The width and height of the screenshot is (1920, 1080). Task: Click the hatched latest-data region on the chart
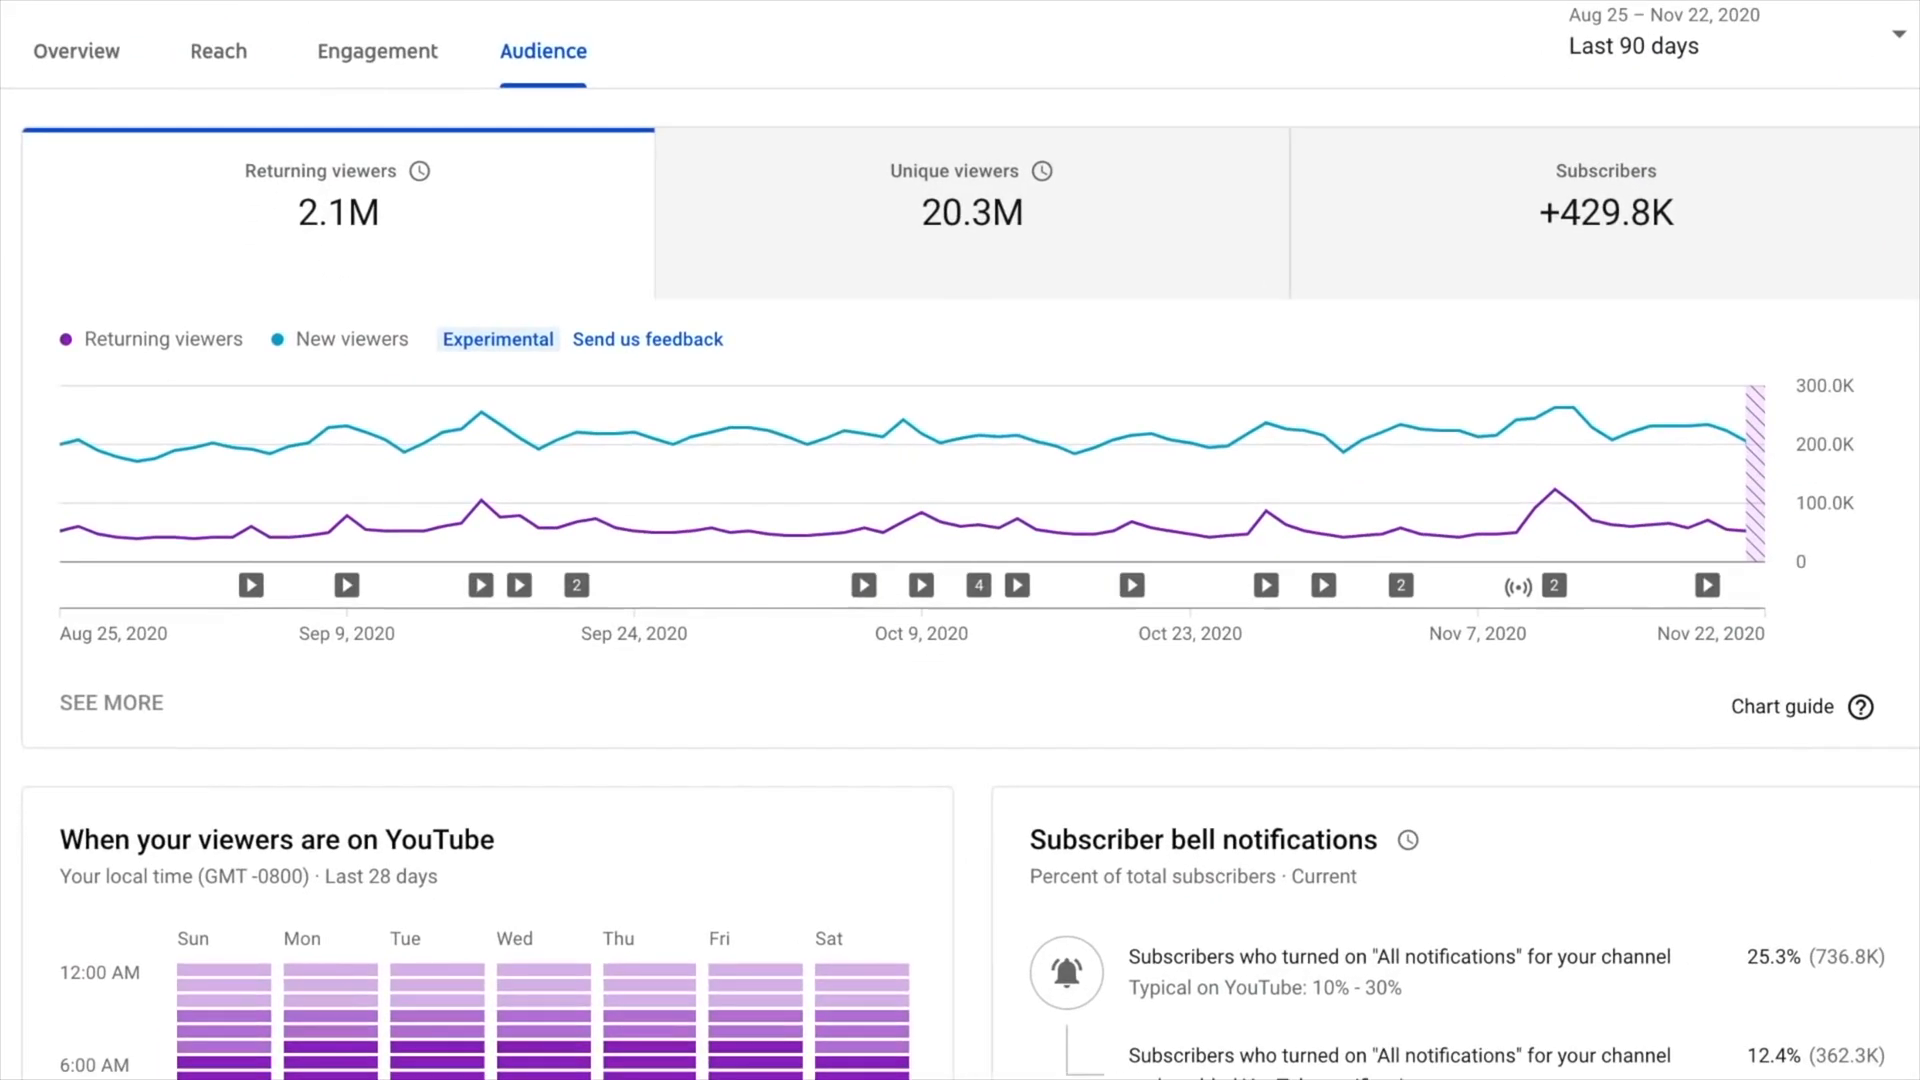(x=1755, y=473)
